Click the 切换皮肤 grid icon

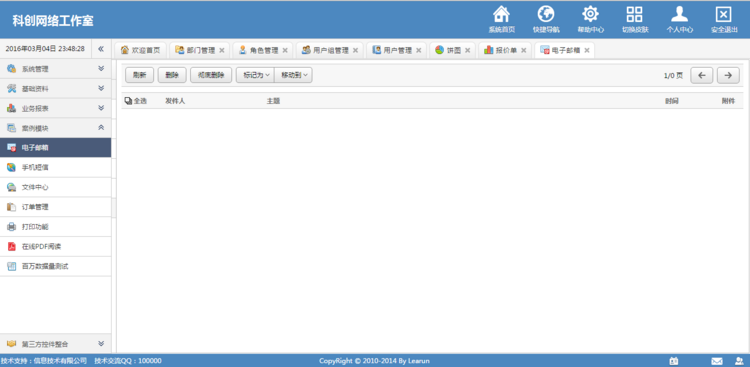tap(635, 14)
